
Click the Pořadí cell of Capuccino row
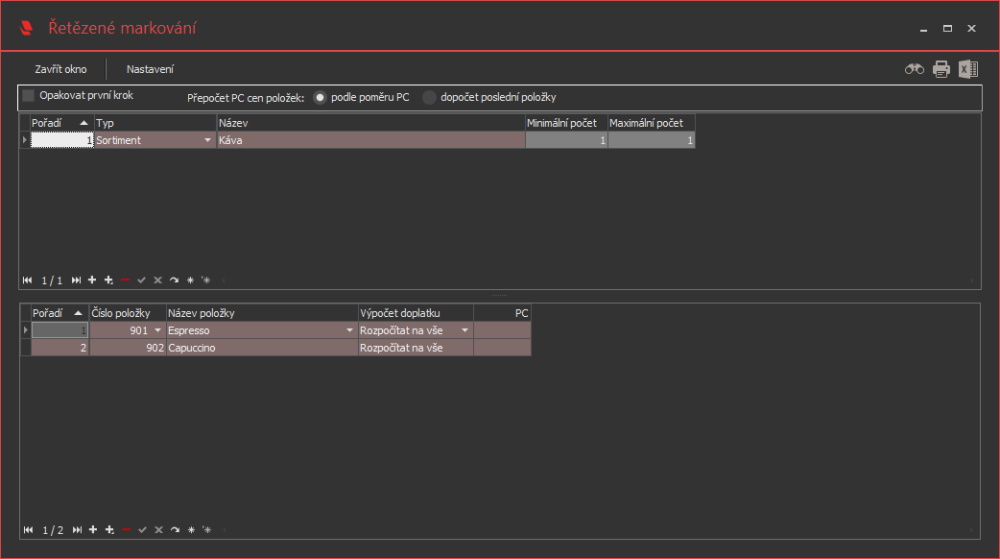[x=60, y=348]
